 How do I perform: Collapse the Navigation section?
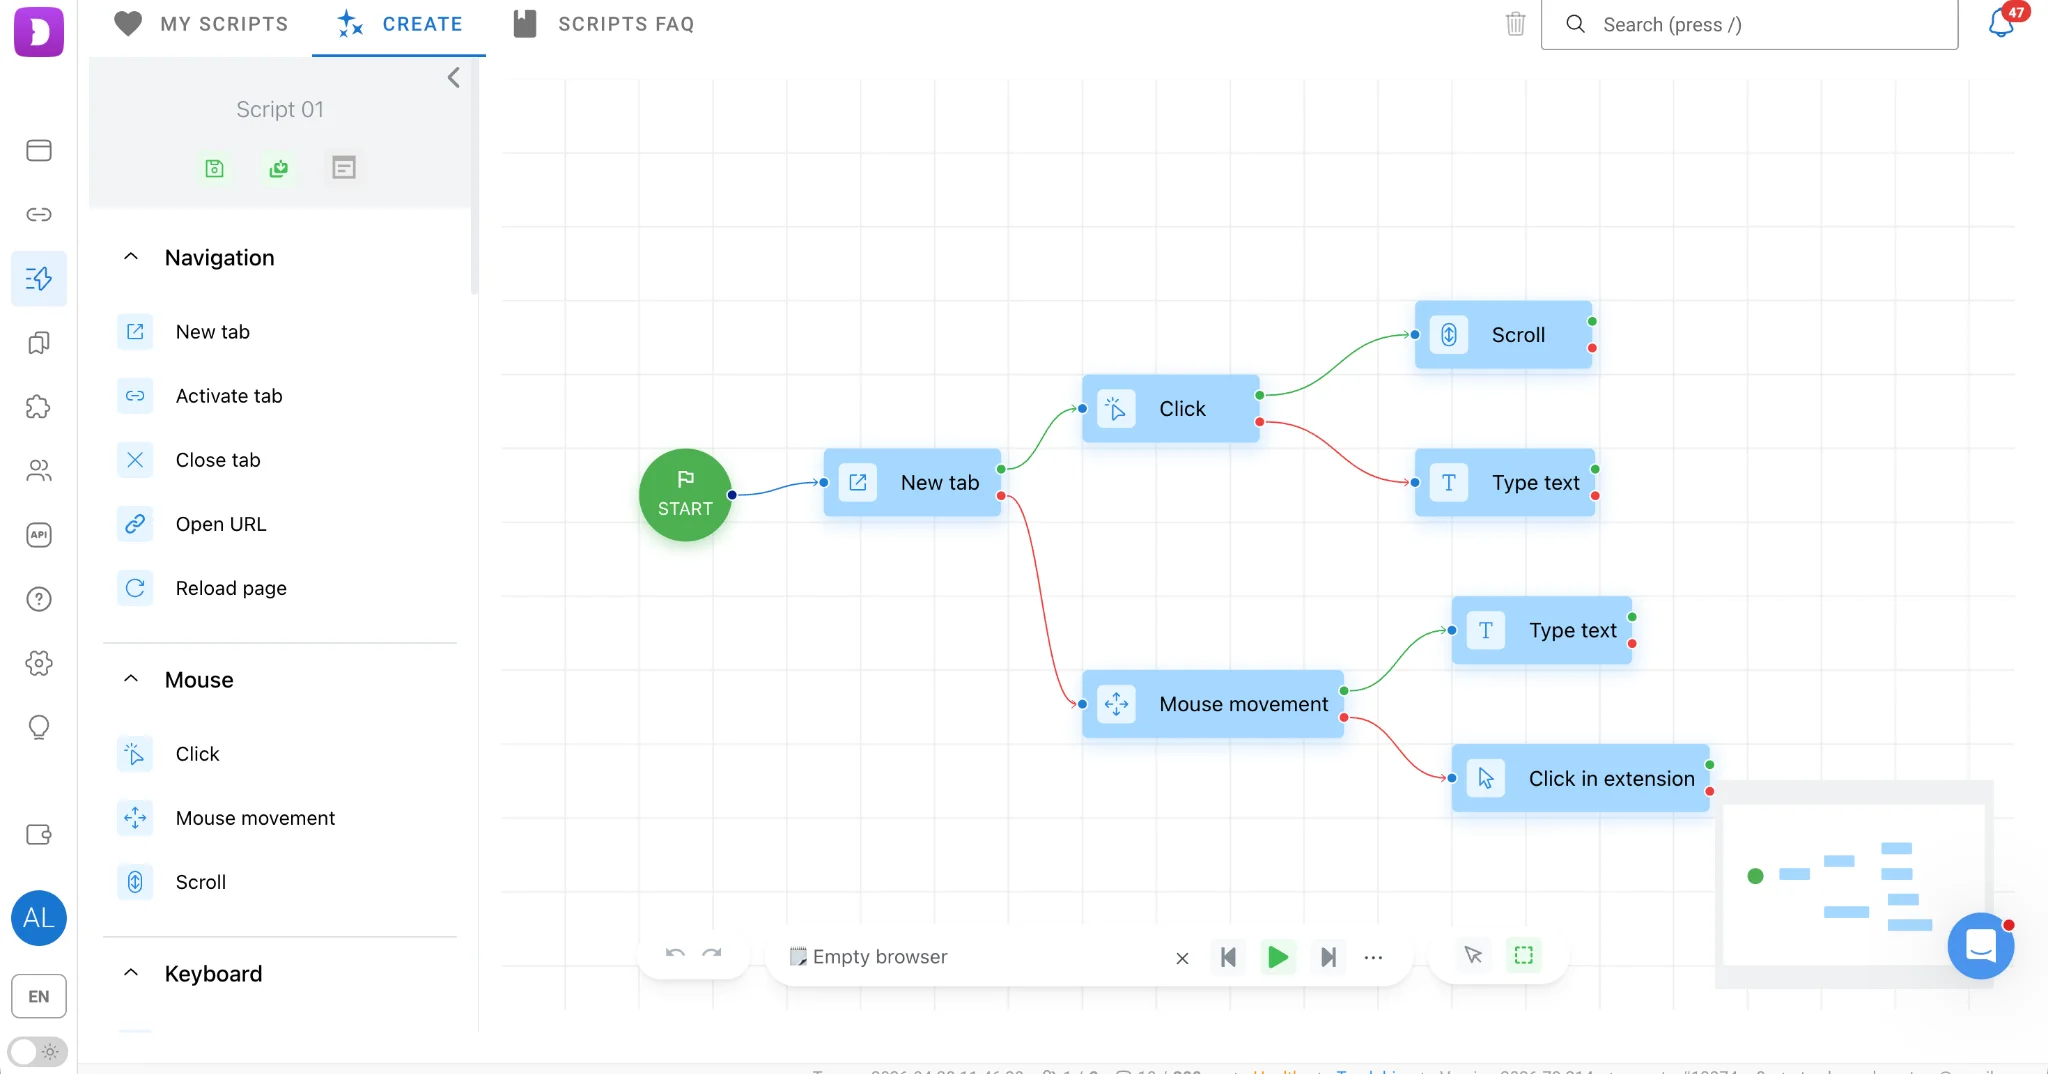131,257
